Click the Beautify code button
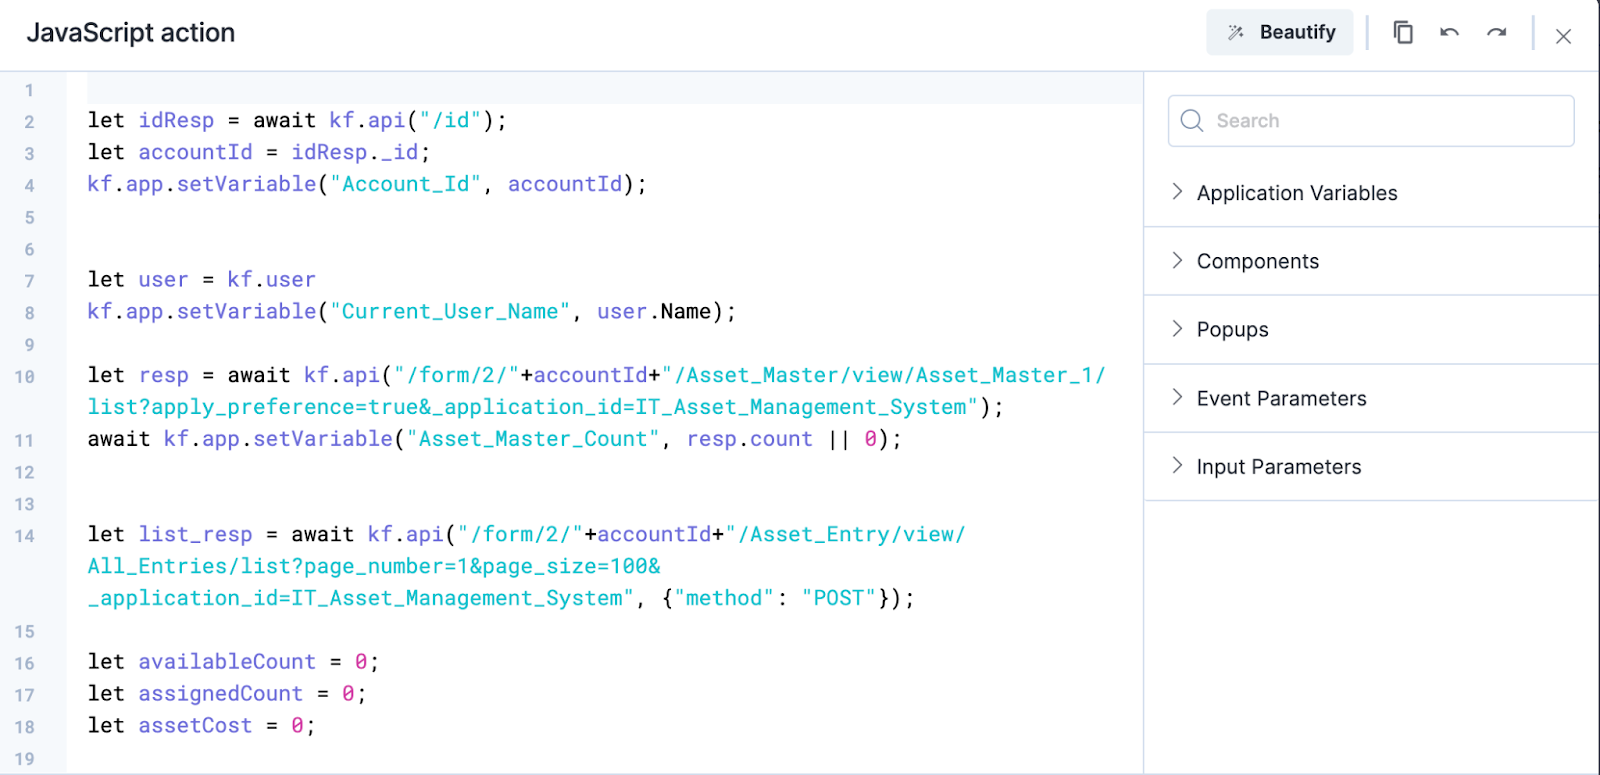The image size is (1600, 775). [x=1279, y=33]
